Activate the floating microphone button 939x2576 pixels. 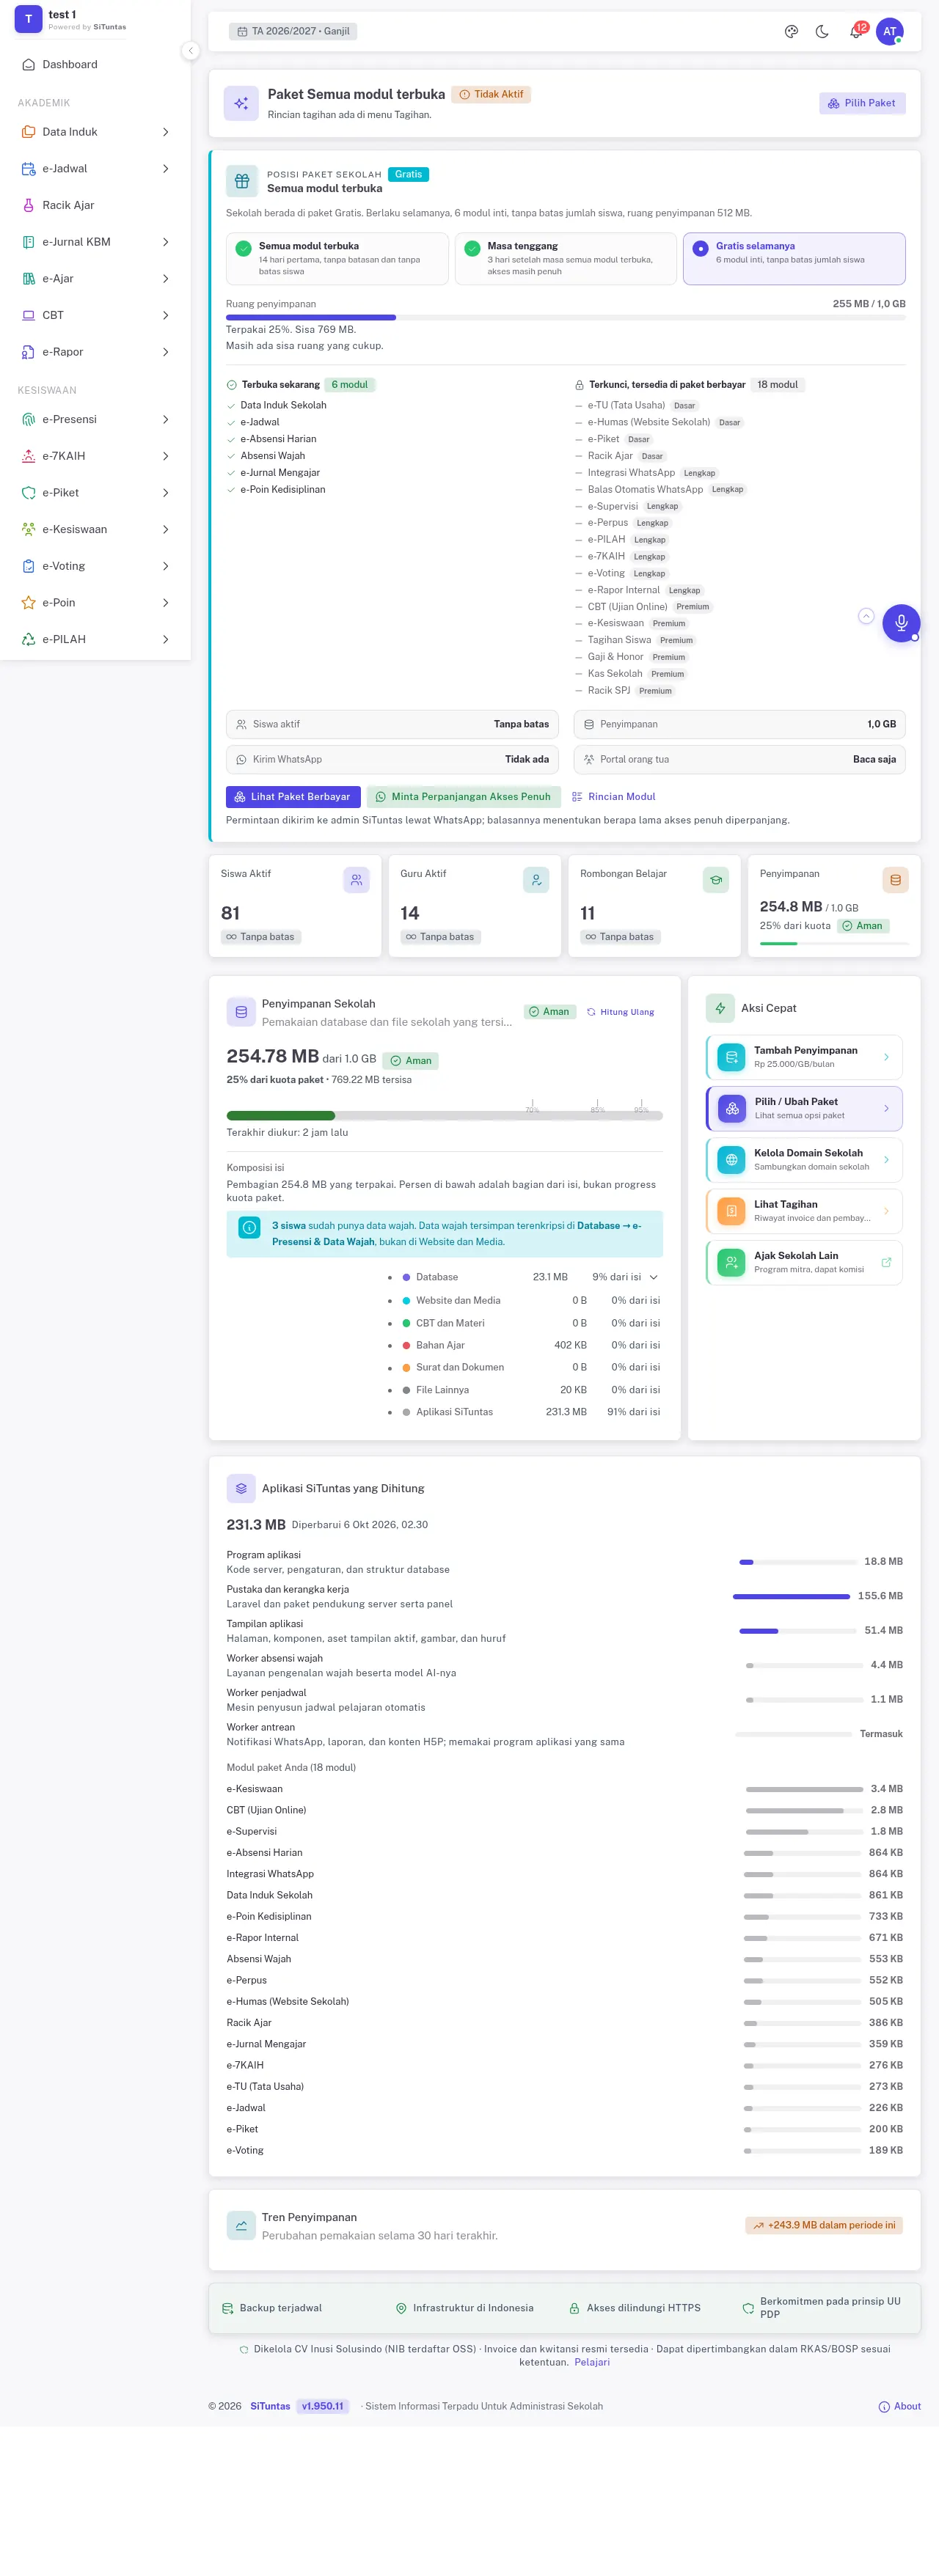pyautogui.click(x=900, y=623)
